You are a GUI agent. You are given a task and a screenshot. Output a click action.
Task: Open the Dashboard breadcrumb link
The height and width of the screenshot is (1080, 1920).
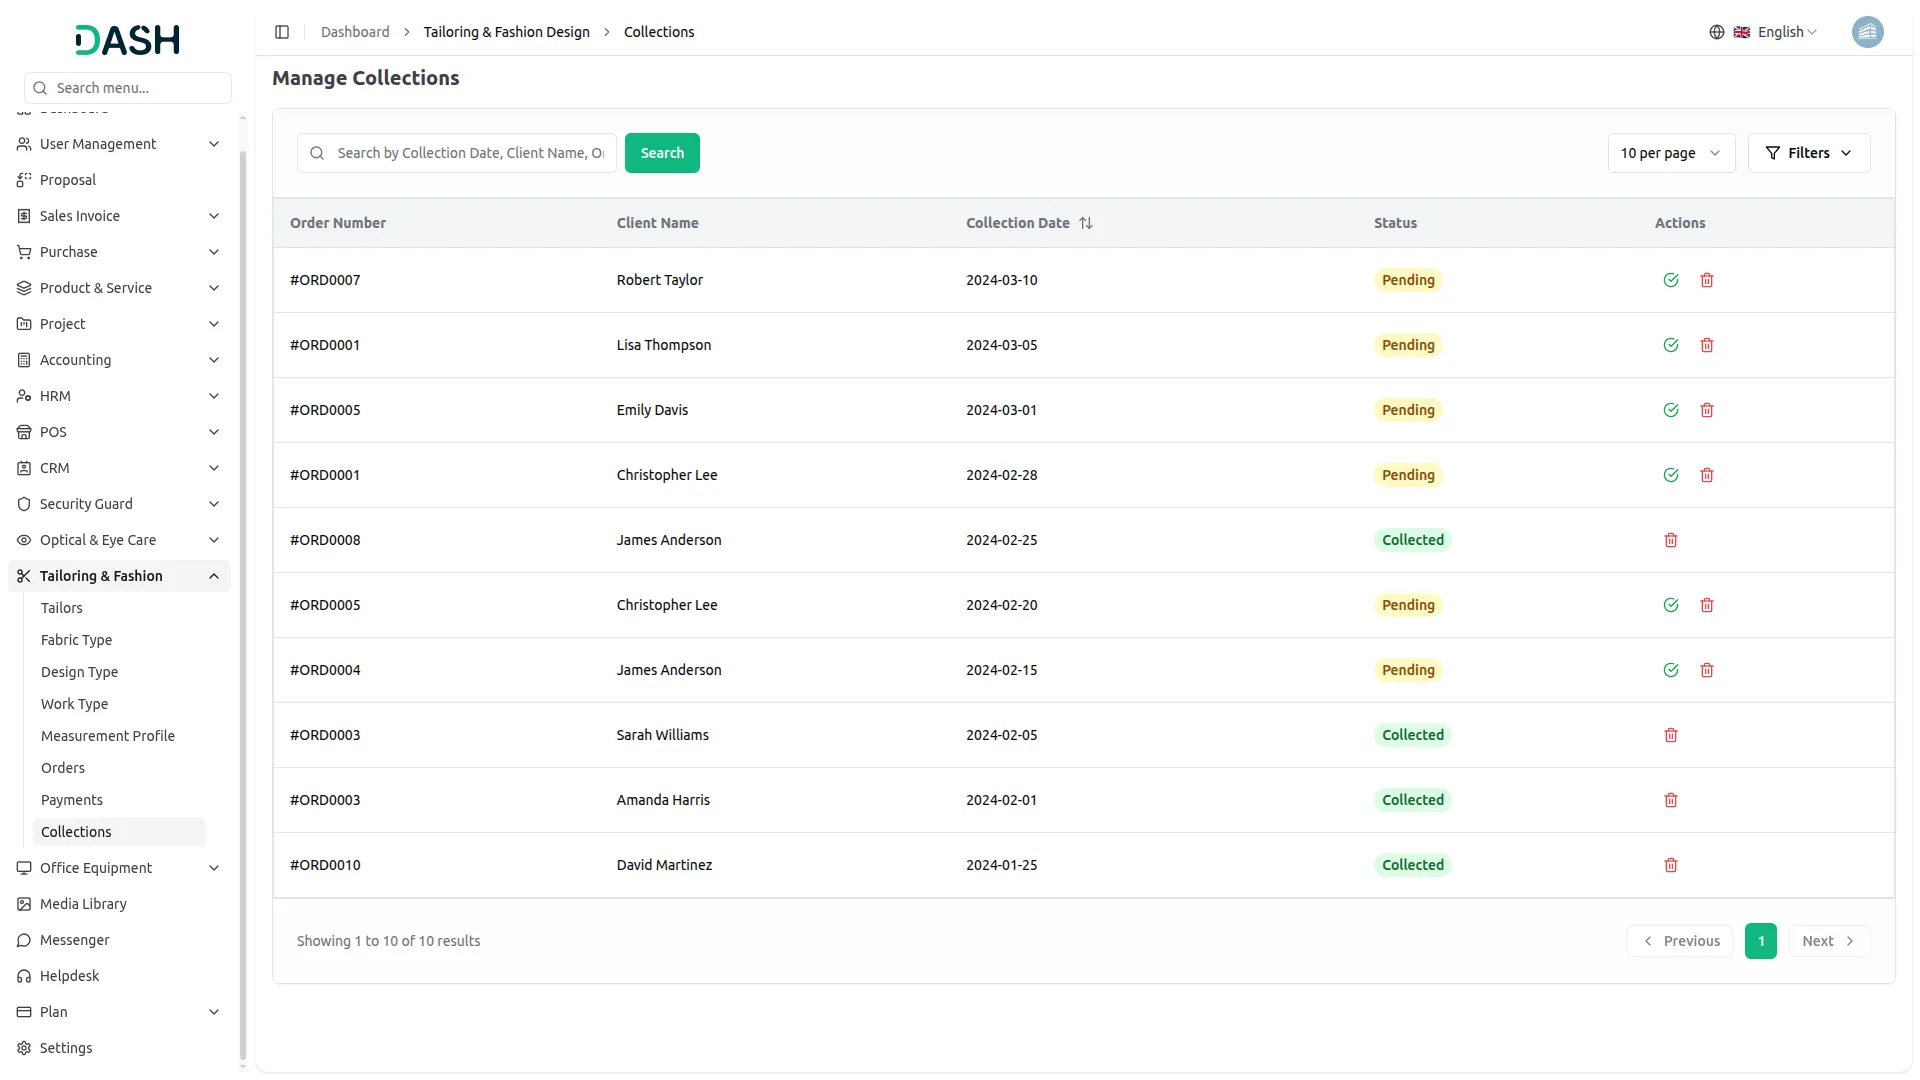355,32
